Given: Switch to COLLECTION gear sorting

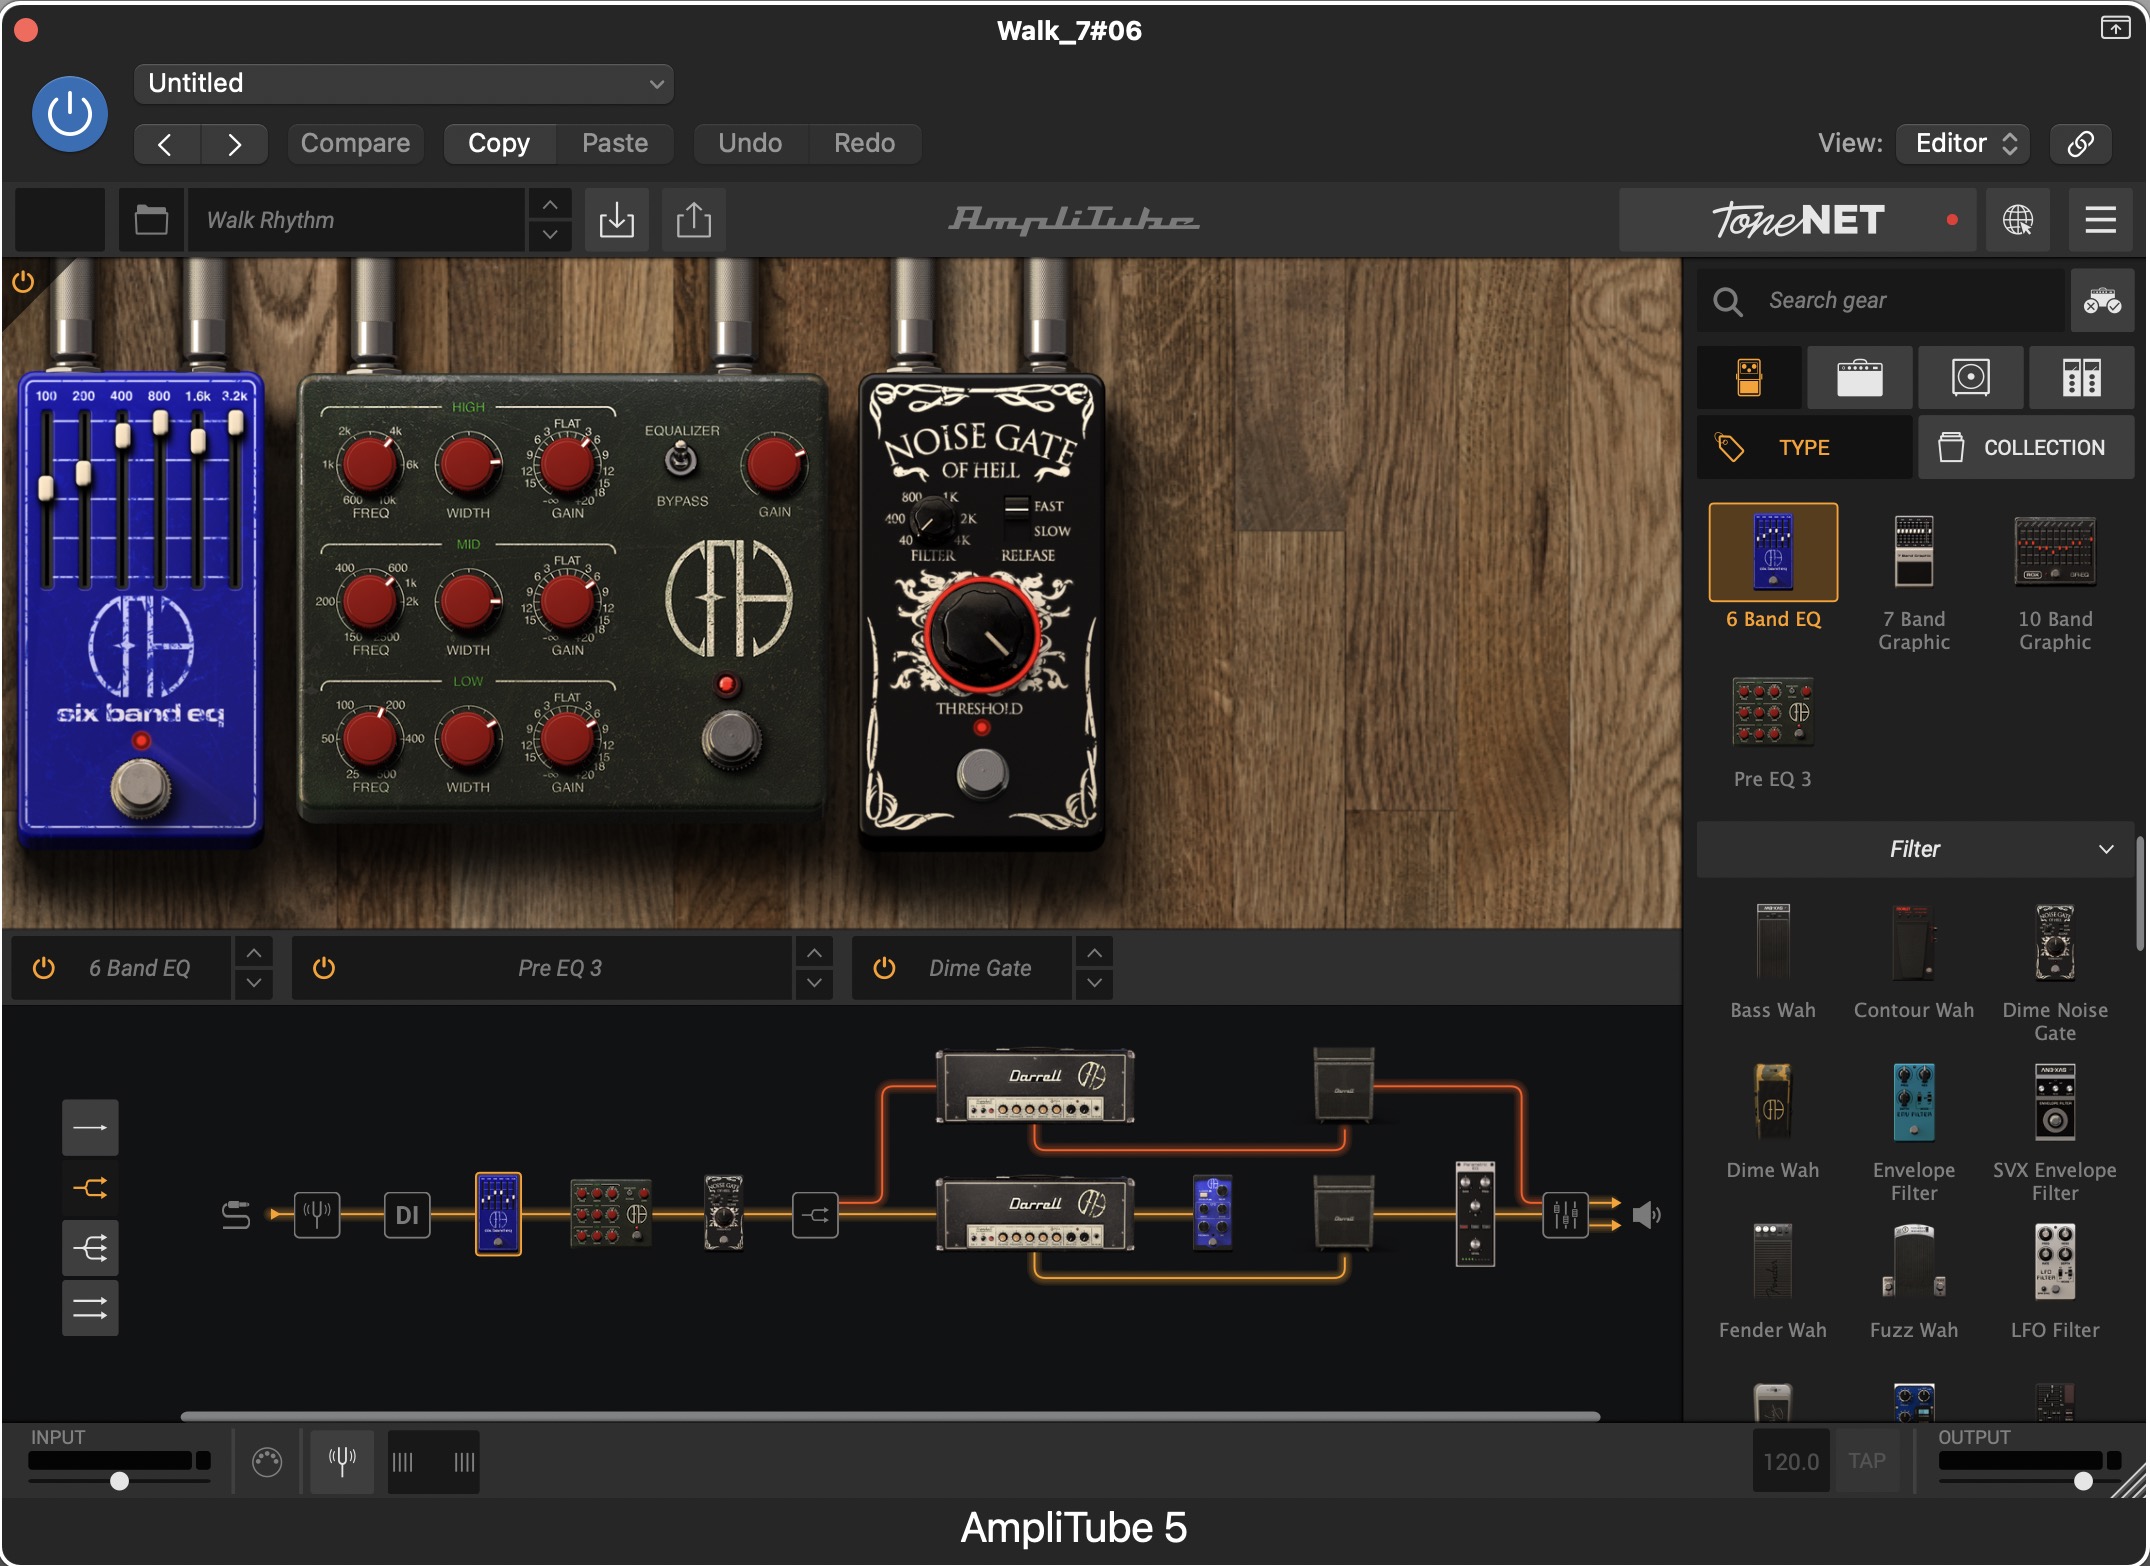Looking at the screenshot, I should [x=2026, y=447].
